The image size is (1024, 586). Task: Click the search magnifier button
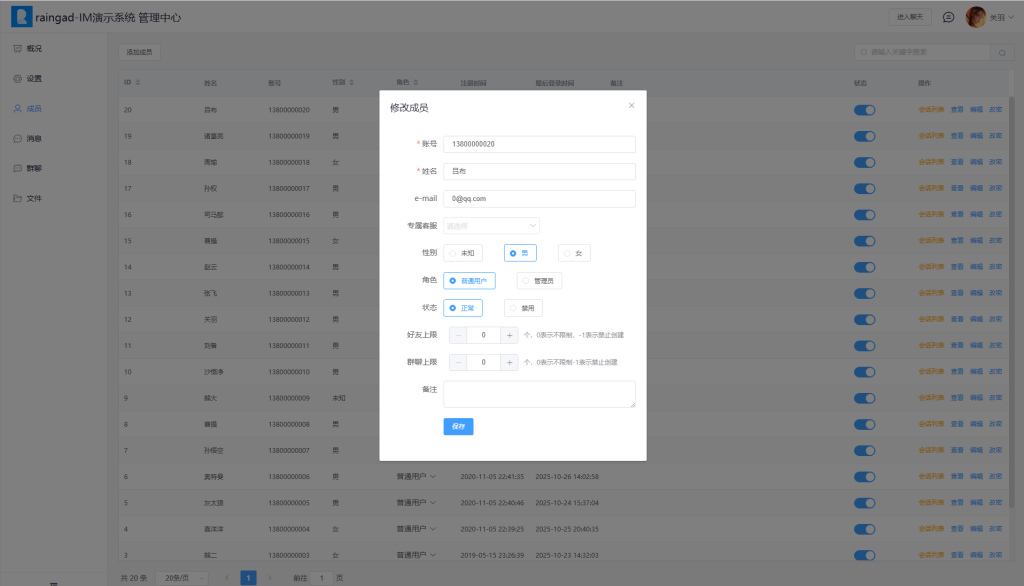click(865, 51)
